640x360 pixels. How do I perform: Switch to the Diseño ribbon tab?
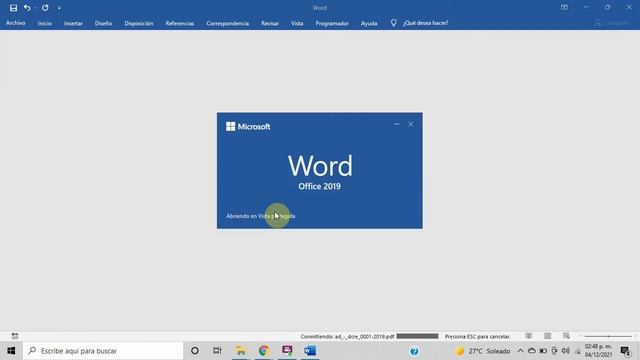pos(103,23)
